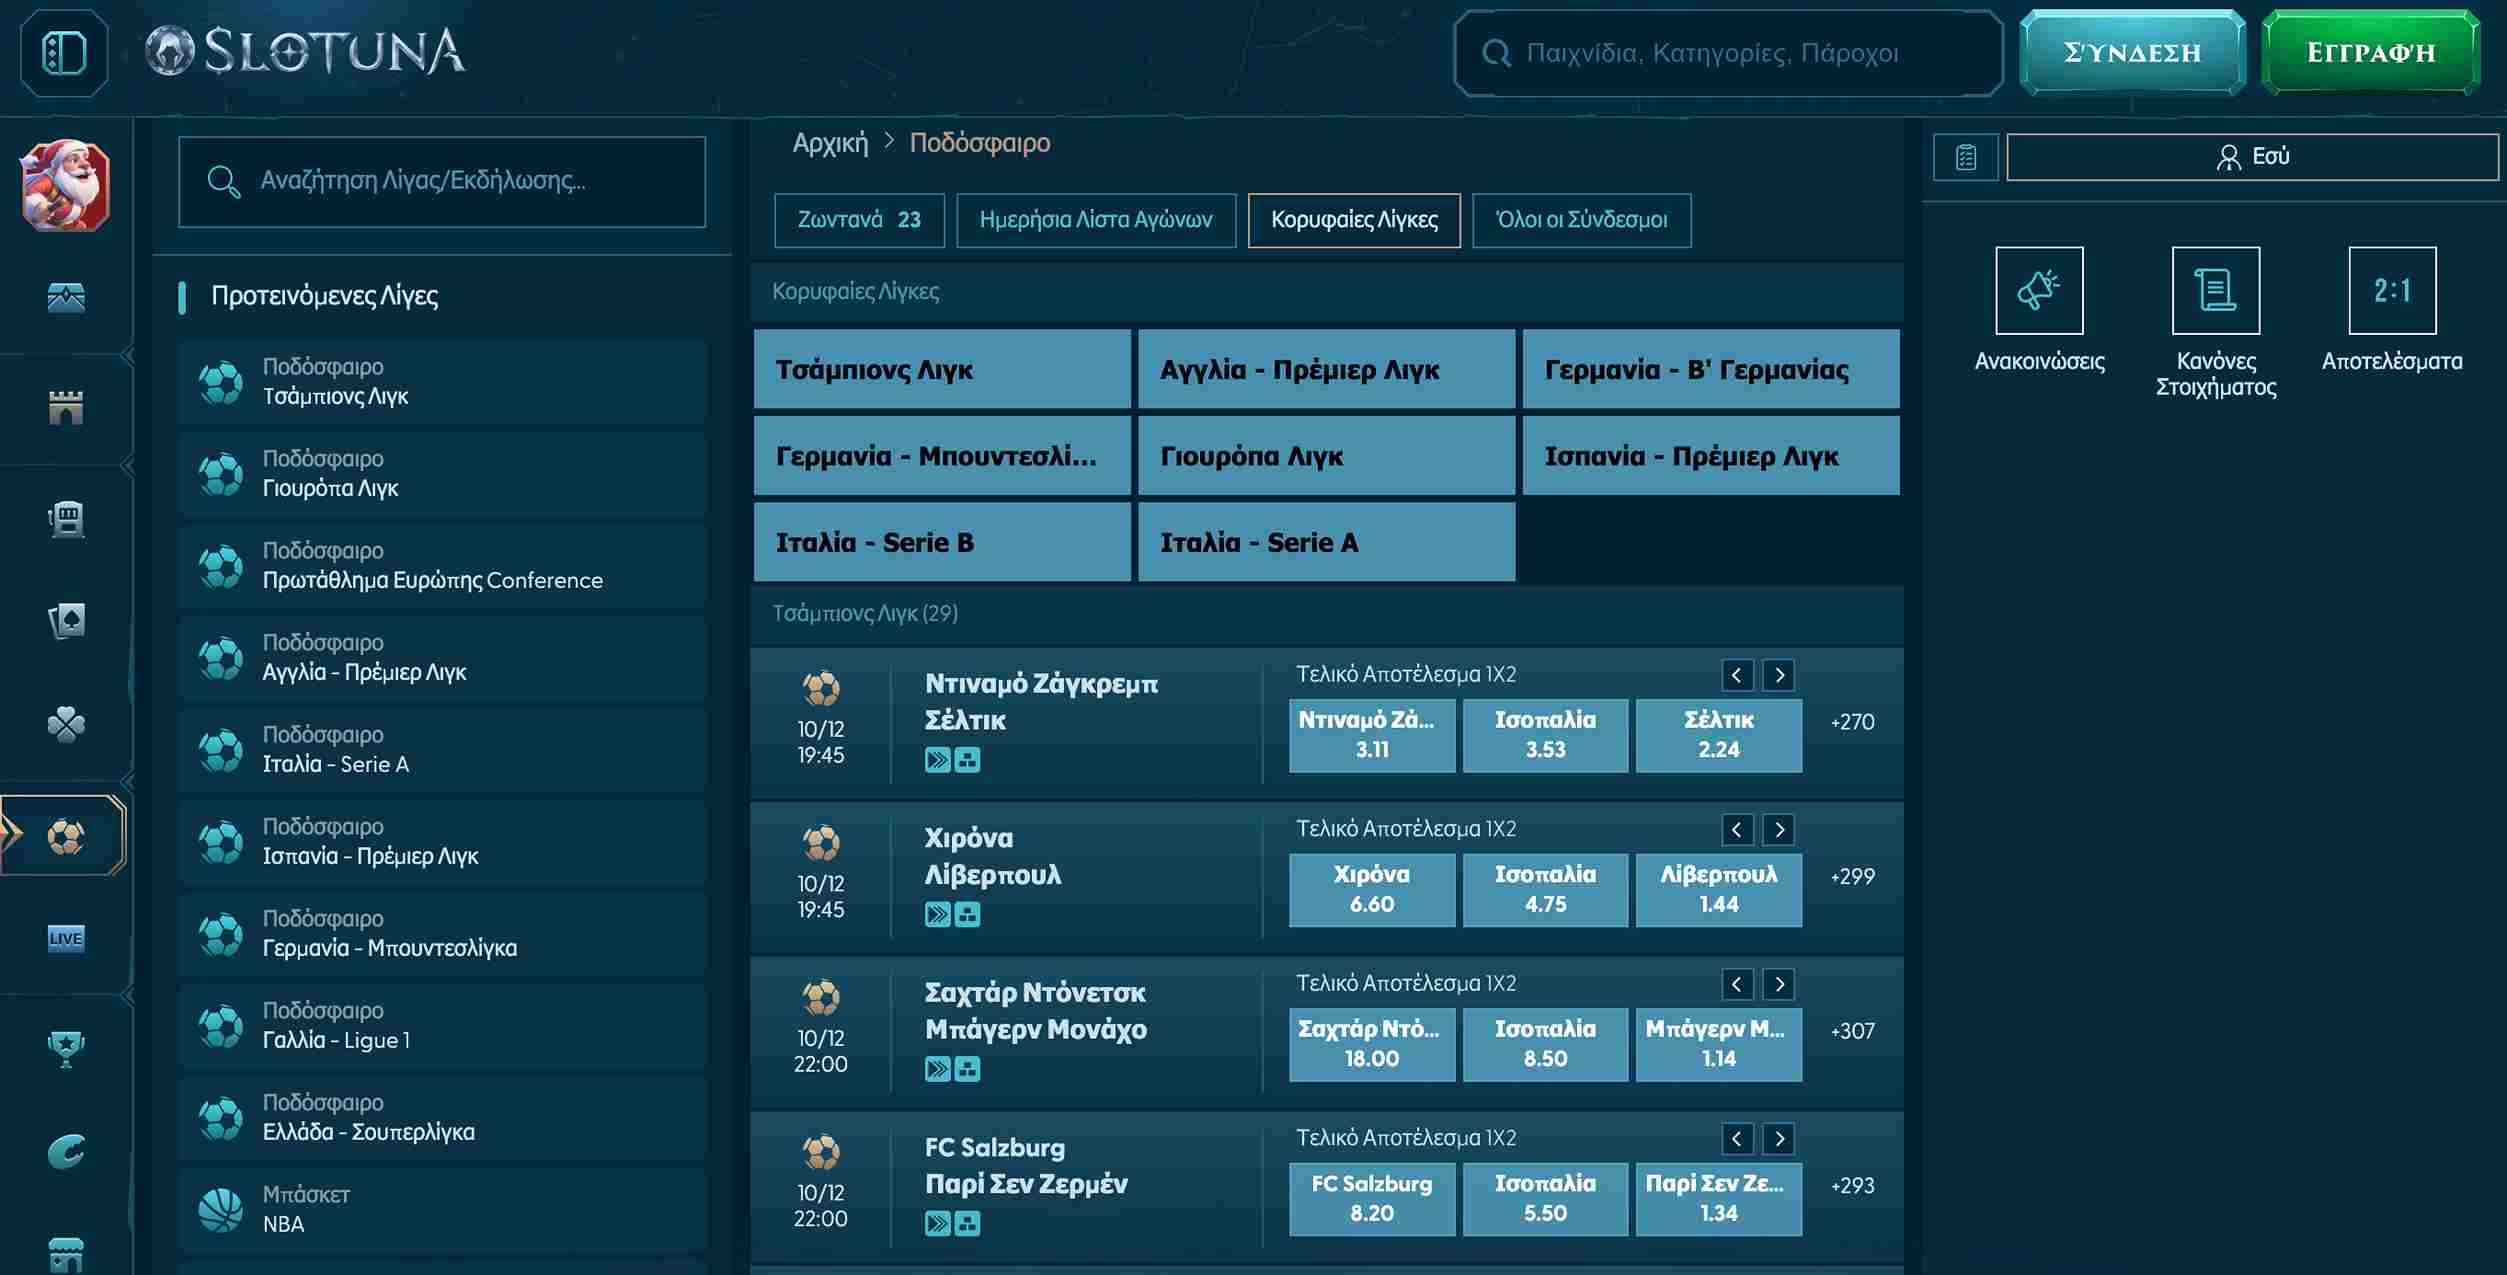The image size is (2507, 1275).
Task: Open Κανόνες Στοιχήματος rules icon
Action: coord(2215,290)
